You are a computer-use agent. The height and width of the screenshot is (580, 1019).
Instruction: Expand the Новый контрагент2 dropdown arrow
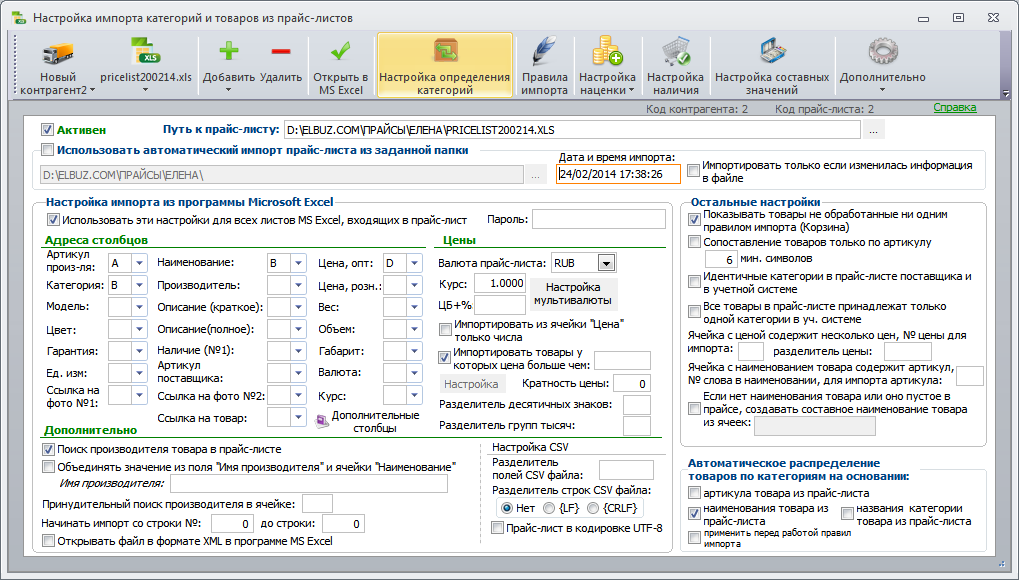point(92,90)
